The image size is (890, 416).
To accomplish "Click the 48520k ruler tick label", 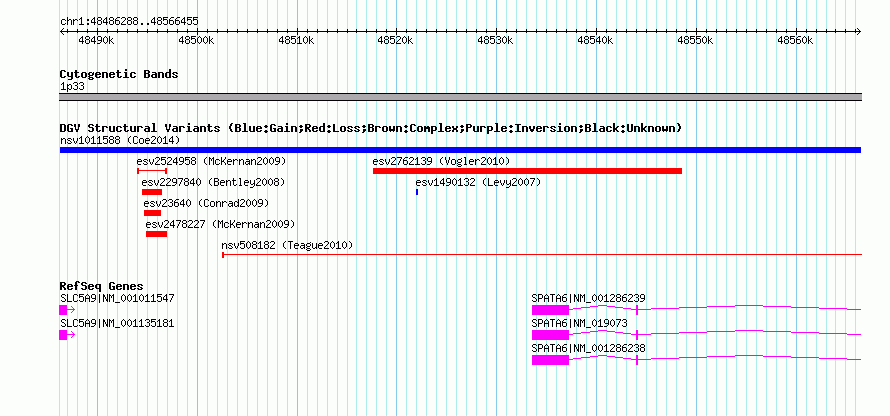I will pos(396,40).
